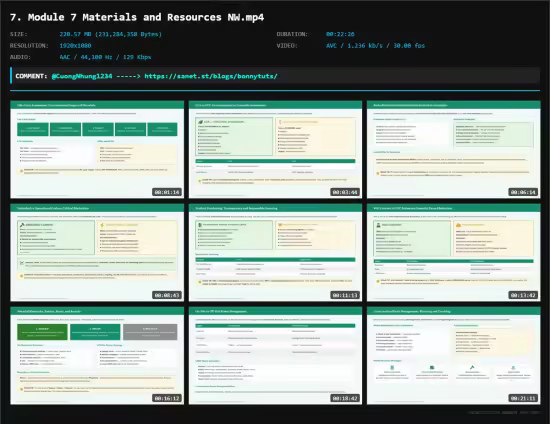Image resolution: width=550 pixels, height=424 pixels.
Task: Select the frame at 00:13:42
Action: point(454,253)
